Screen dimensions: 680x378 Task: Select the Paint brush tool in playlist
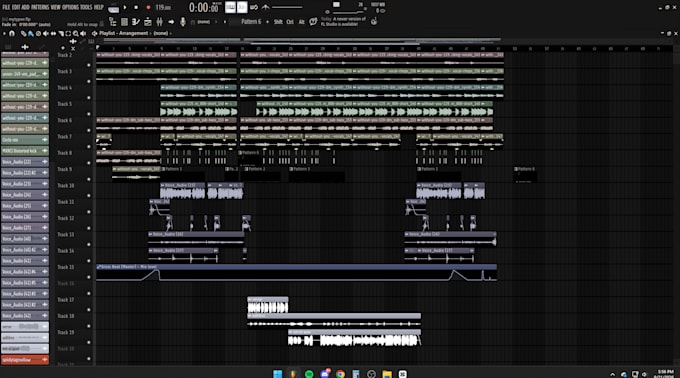[31, 33]
